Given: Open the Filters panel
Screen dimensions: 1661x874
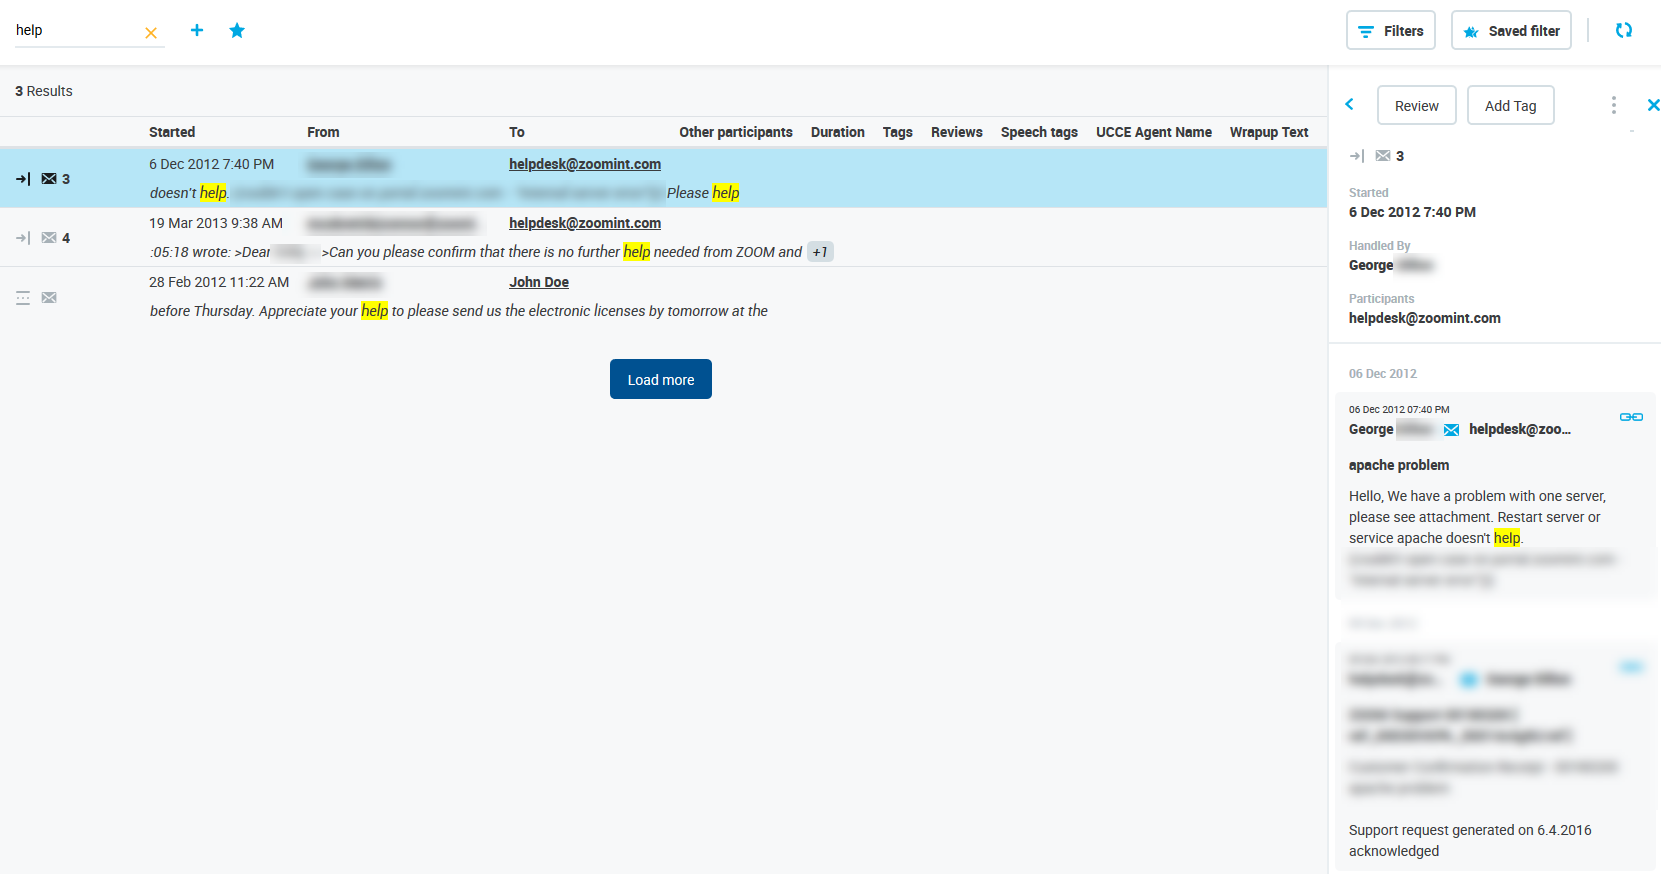Looking at the screenshot, I should click(x=1390, y=31).
